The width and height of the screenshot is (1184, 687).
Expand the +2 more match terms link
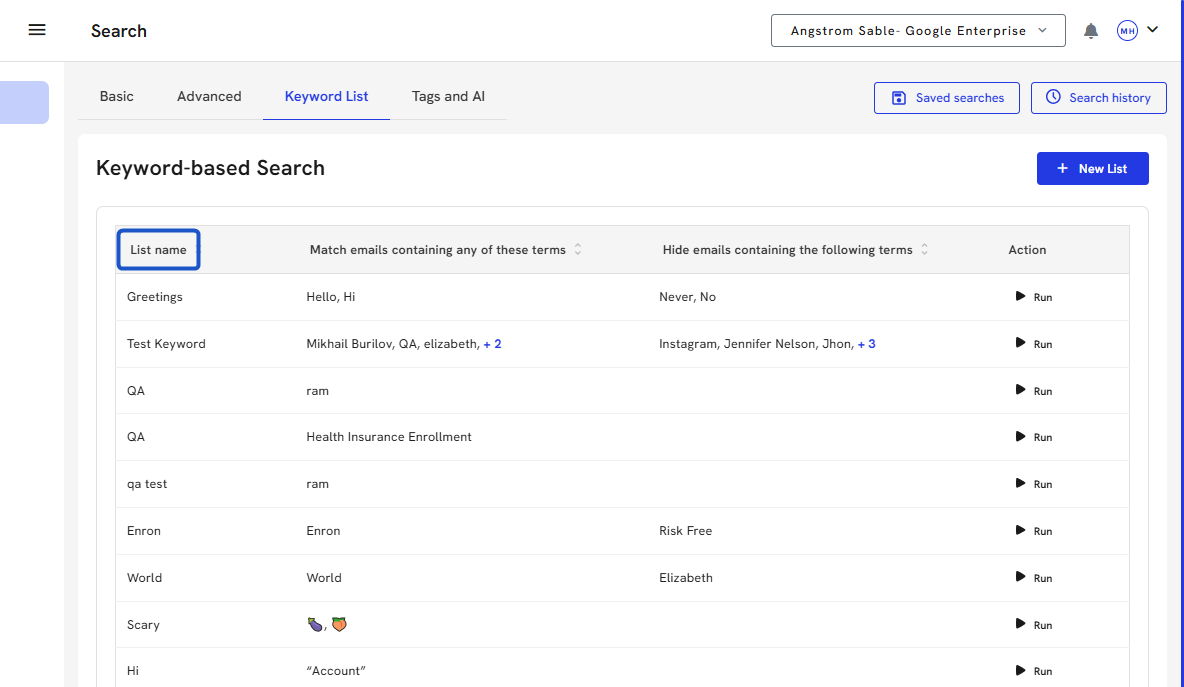[492, 344]
